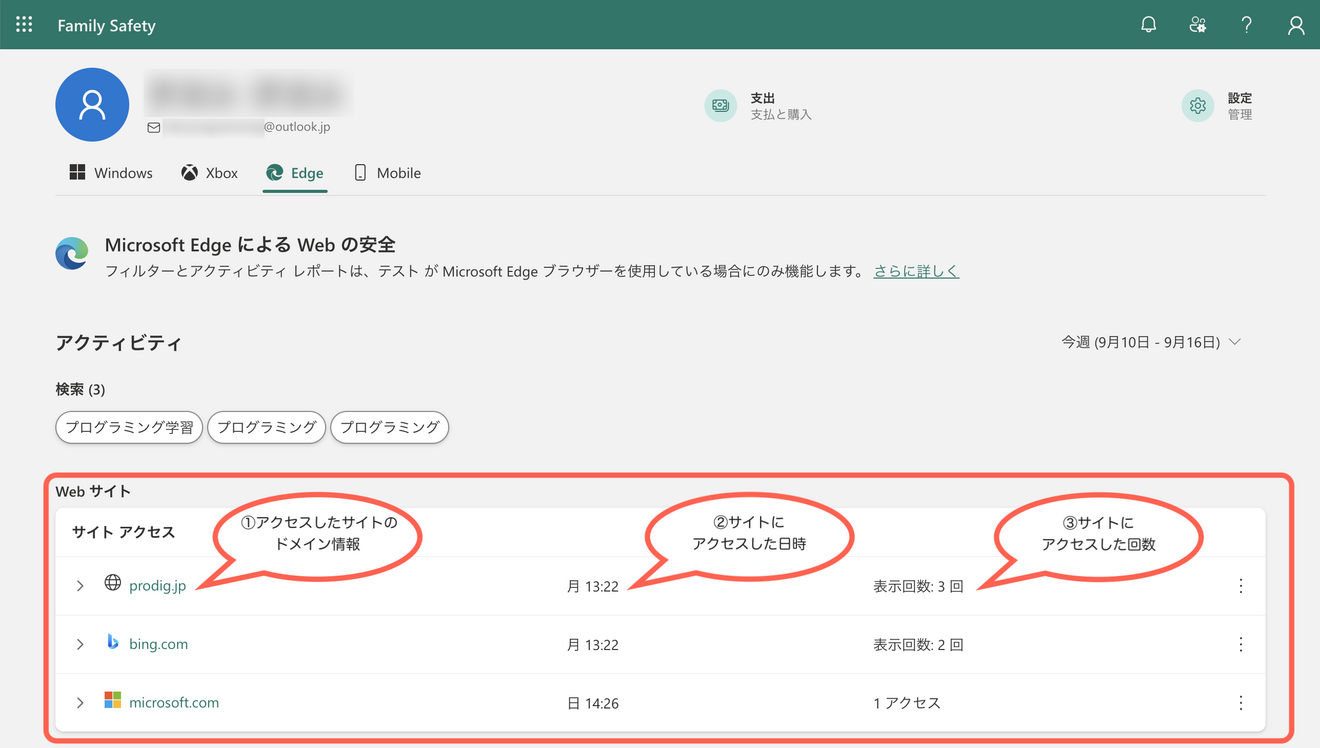
Task: Switch to the Xbox tab
Action: 209,173
